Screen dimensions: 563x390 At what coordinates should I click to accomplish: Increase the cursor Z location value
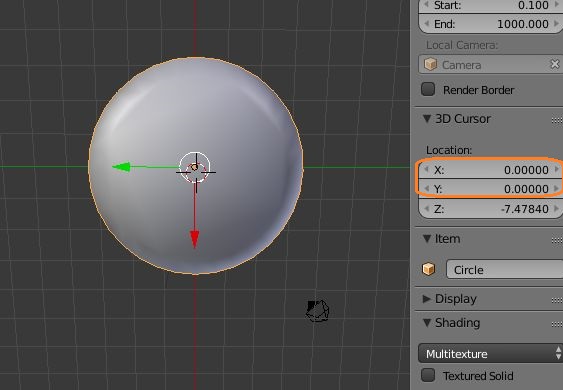click(557, 208)
